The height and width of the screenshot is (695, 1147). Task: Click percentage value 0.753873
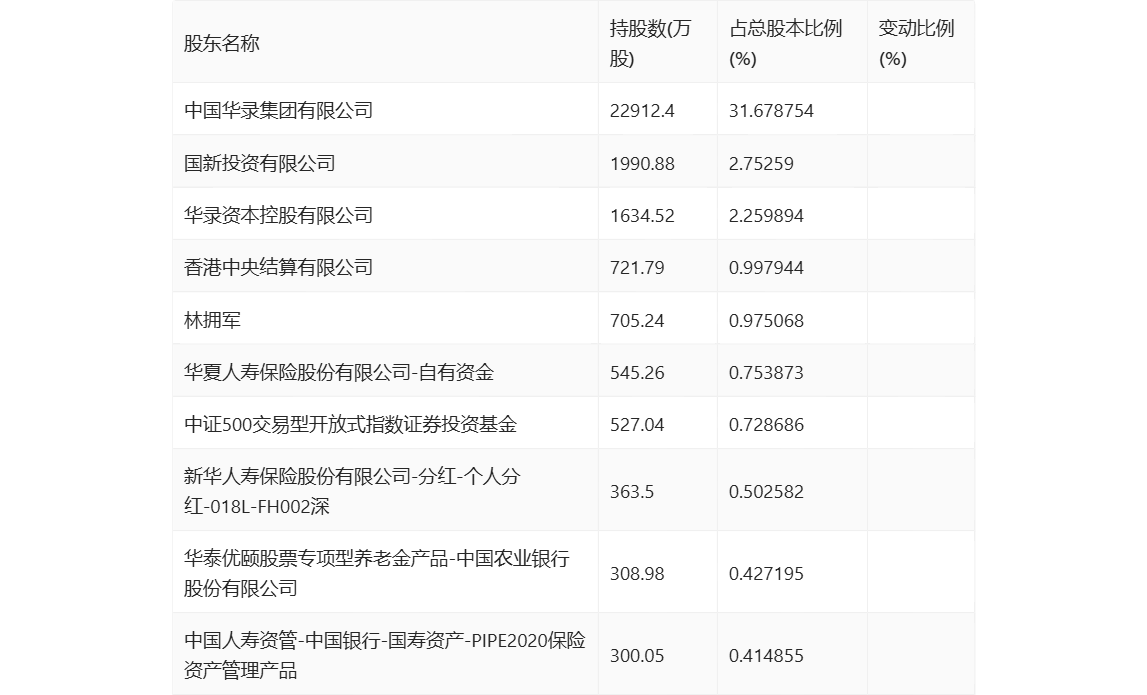click(766, 373)
